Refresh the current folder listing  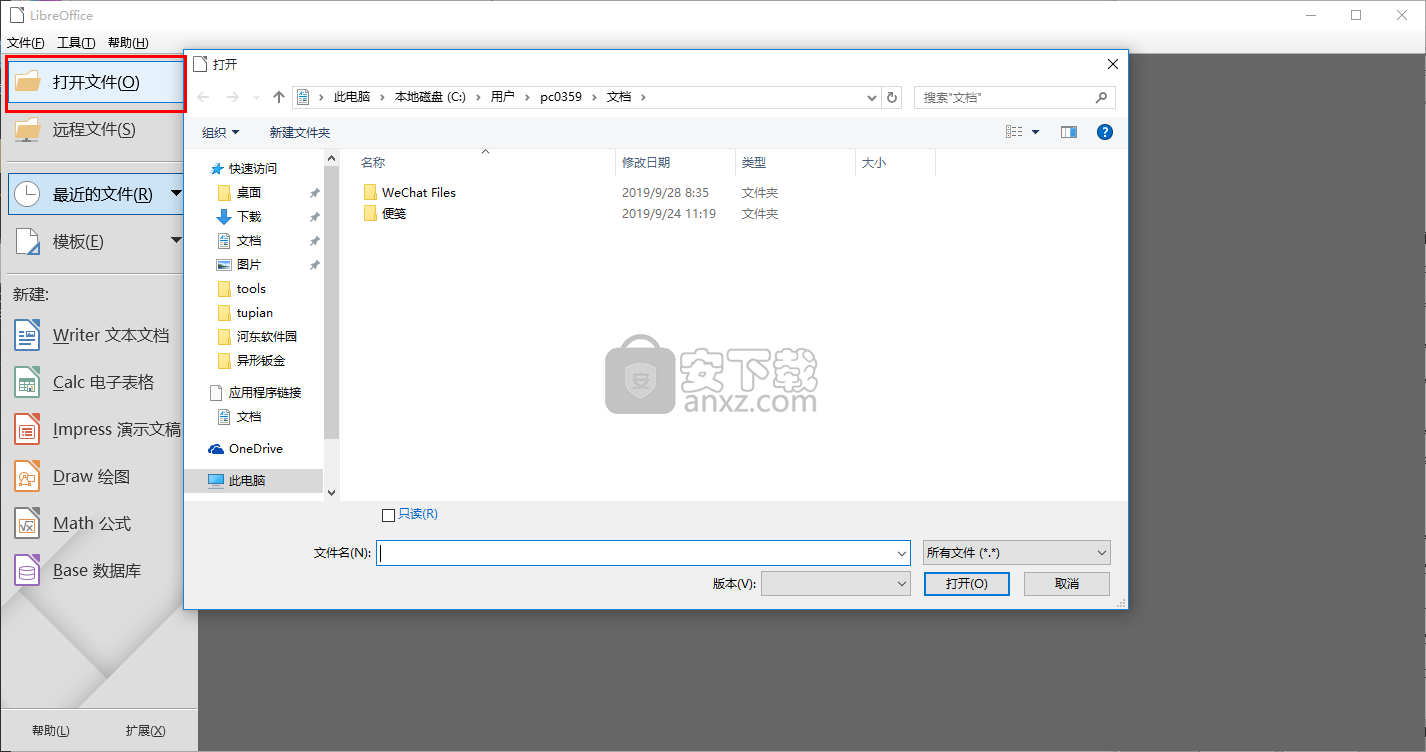tap(893, 97)
